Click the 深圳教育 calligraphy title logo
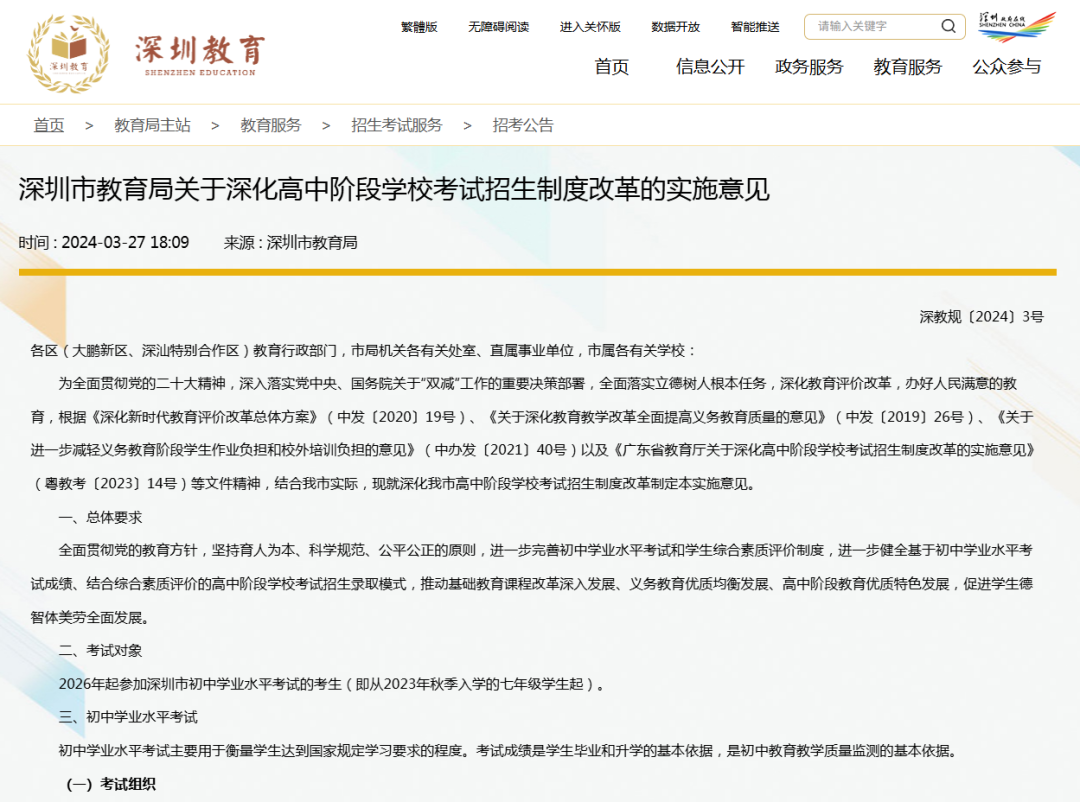This screenshot has width=1080, height=802. [200, 55]
